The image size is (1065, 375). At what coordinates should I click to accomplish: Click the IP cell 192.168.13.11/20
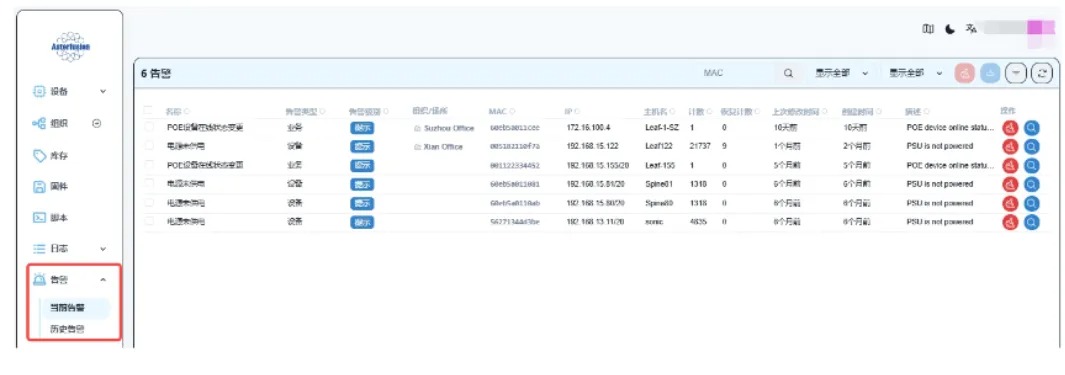pyautogui.click(x=595, y=222)
